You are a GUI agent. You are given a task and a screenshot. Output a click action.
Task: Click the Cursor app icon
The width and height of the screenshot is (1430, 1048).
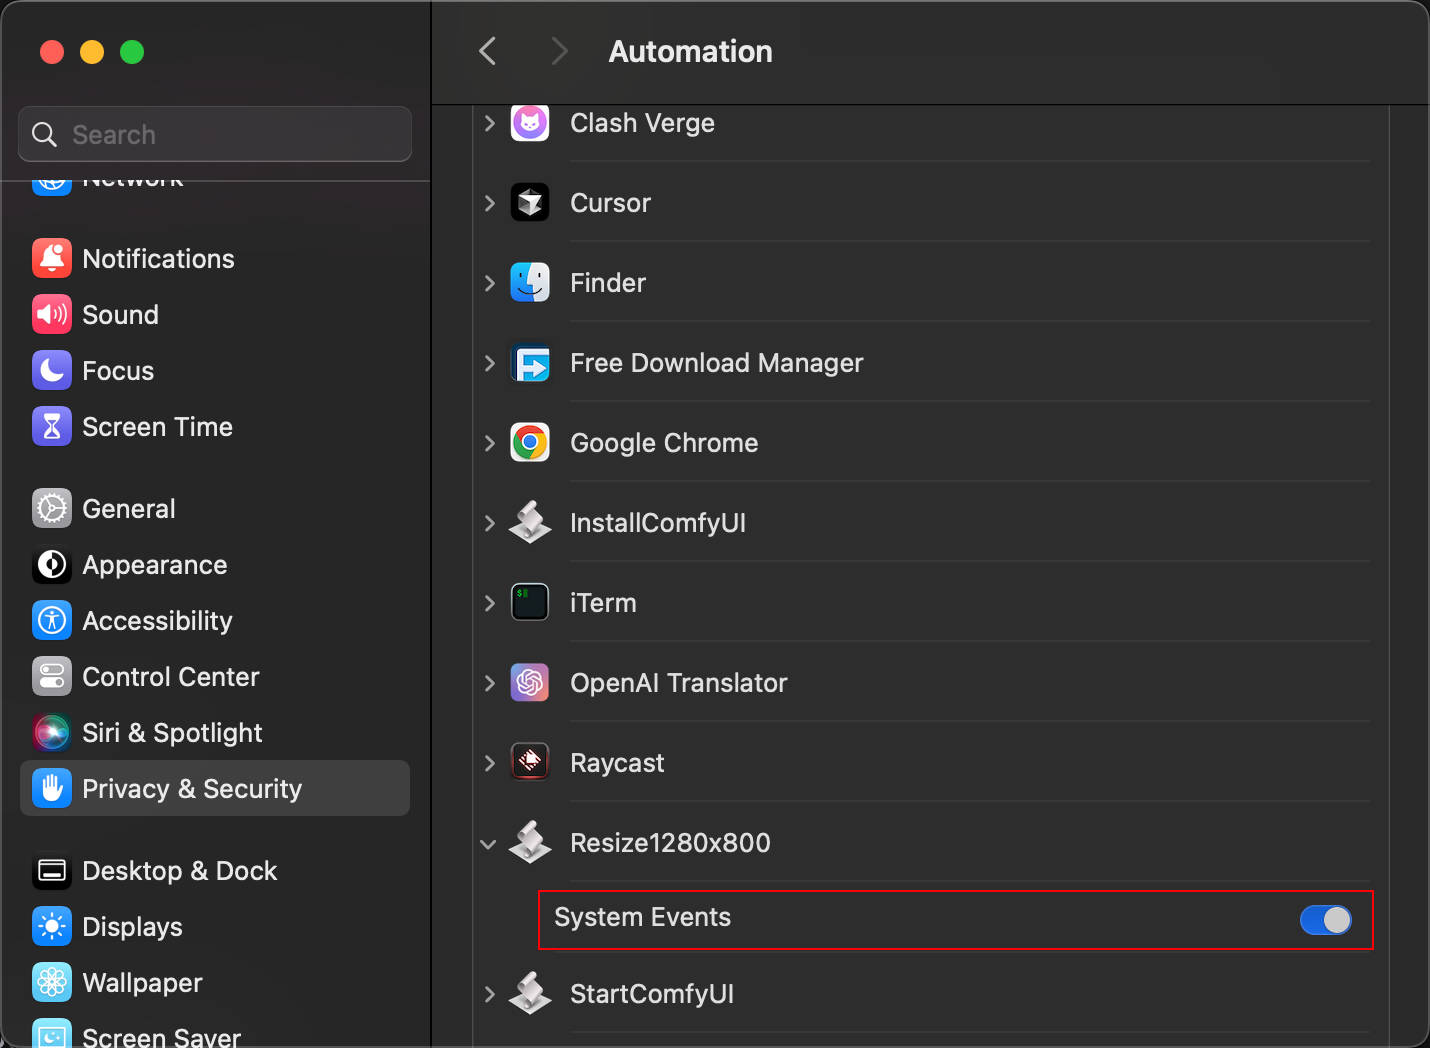[530, 203]
